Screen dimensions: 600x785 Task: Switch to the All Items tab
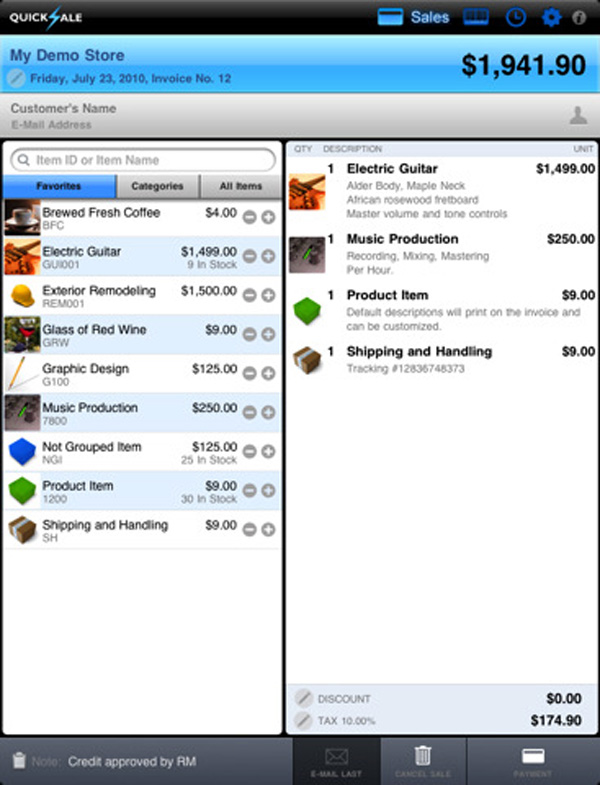click(x=240, y=186)
